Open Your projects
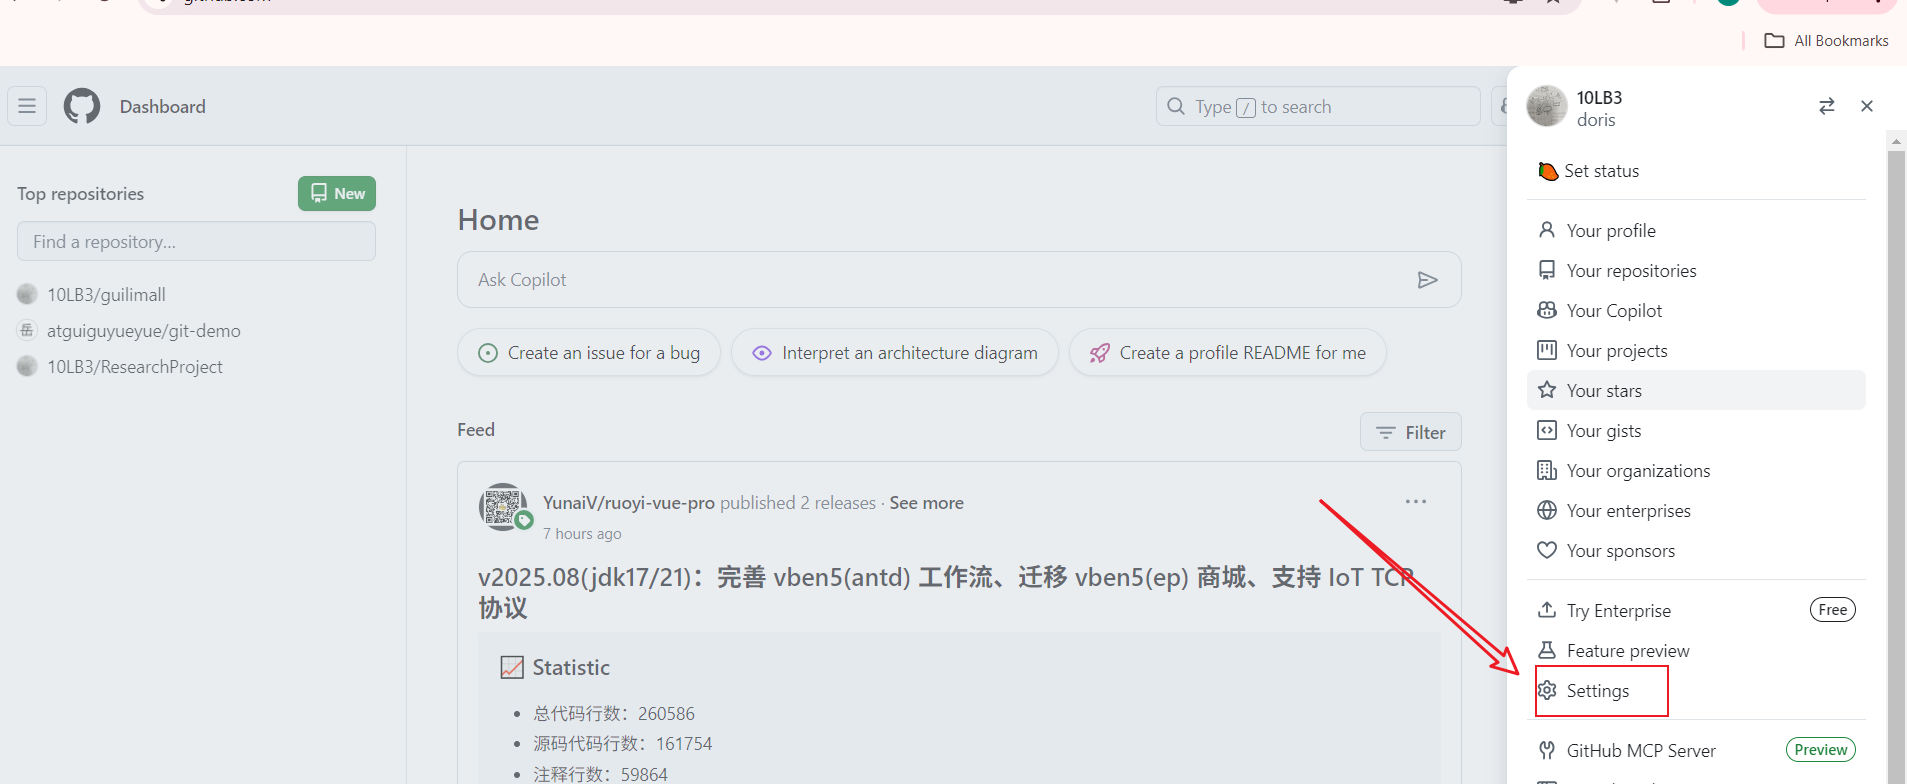1907x784 pixels. [x=1696, y=351]
